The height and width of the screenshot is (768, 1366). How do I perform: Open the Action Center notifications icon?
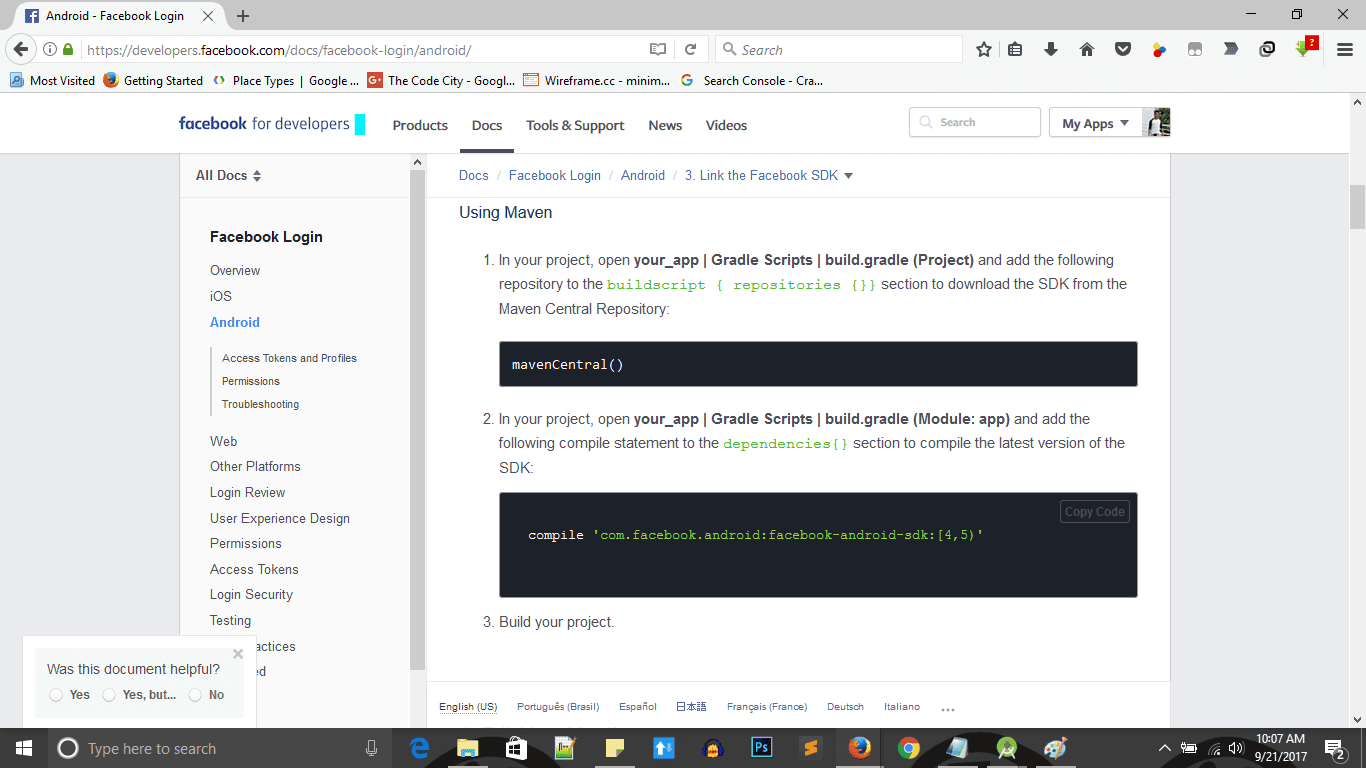(1335, 748)
